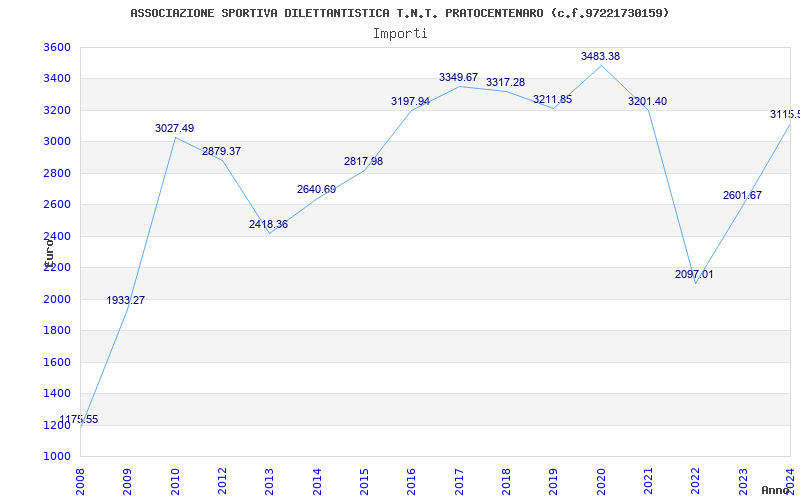This screenshot has width=800, height=500.
Task: Select the data label 2418.36
Action: pos(268,224)
